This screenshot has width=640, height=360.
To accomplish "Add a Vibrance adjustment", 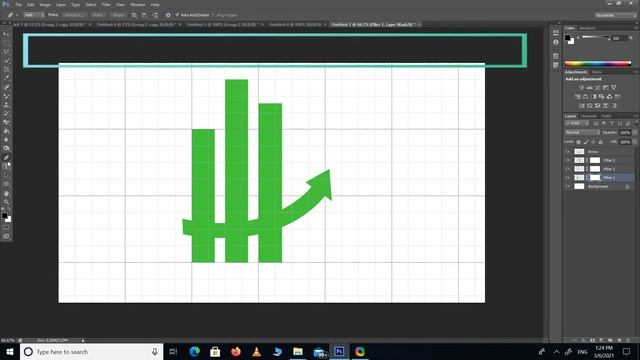I will tap(613, 87).
